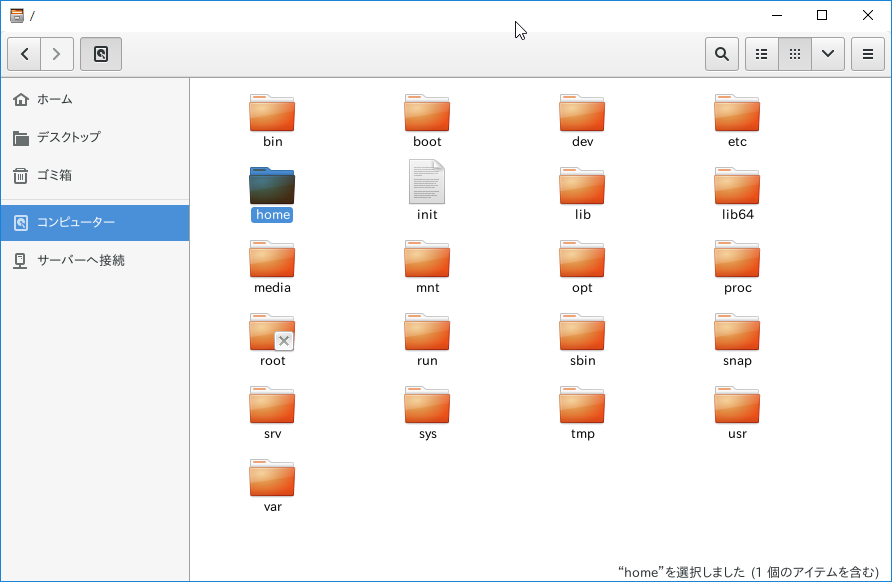This screenshot has height=582, width=892.
Task: Click the highlighted "home" name label
Action: 272,214
